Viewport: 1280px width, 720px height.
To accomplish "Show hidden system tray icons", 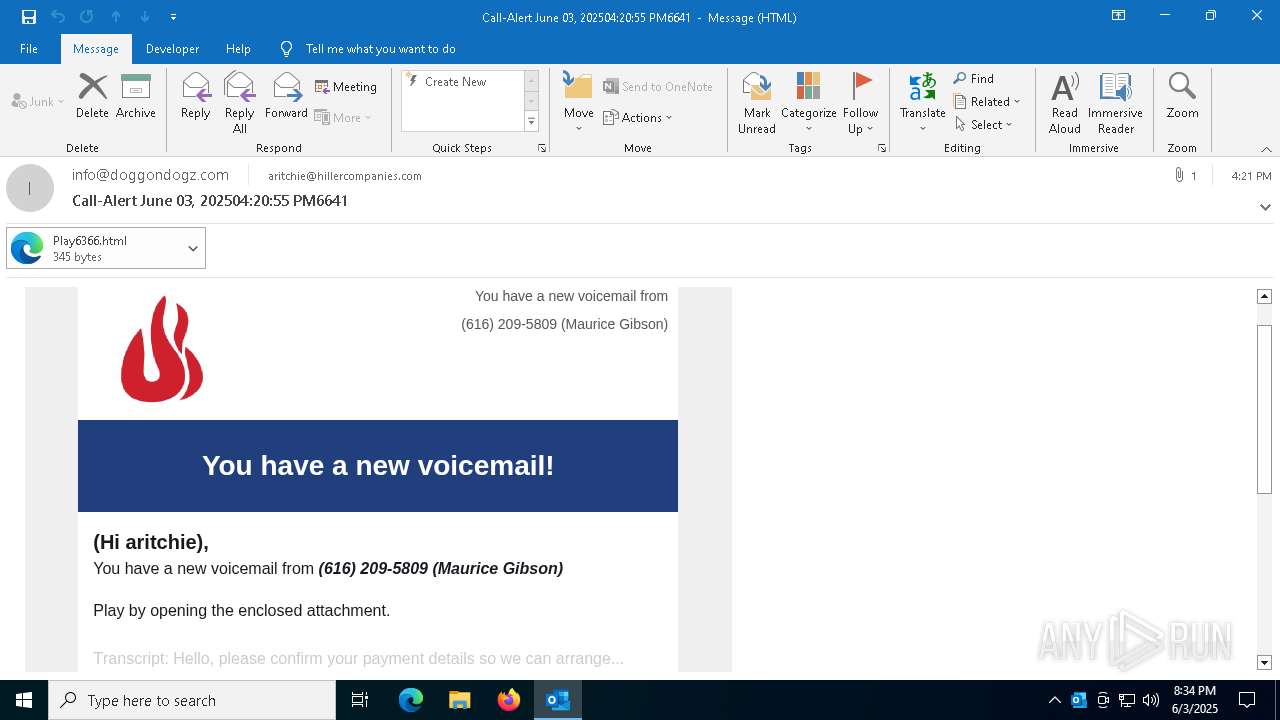I will click(x=1054, y=700).
